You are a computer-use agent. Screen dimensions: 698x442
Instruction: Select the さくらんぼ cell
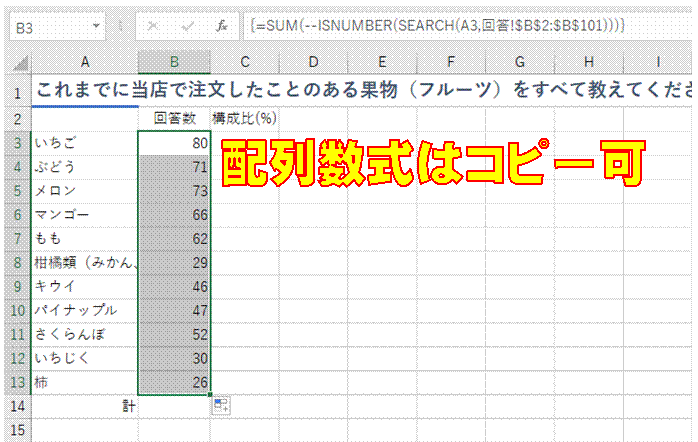(x=85, y=335)
